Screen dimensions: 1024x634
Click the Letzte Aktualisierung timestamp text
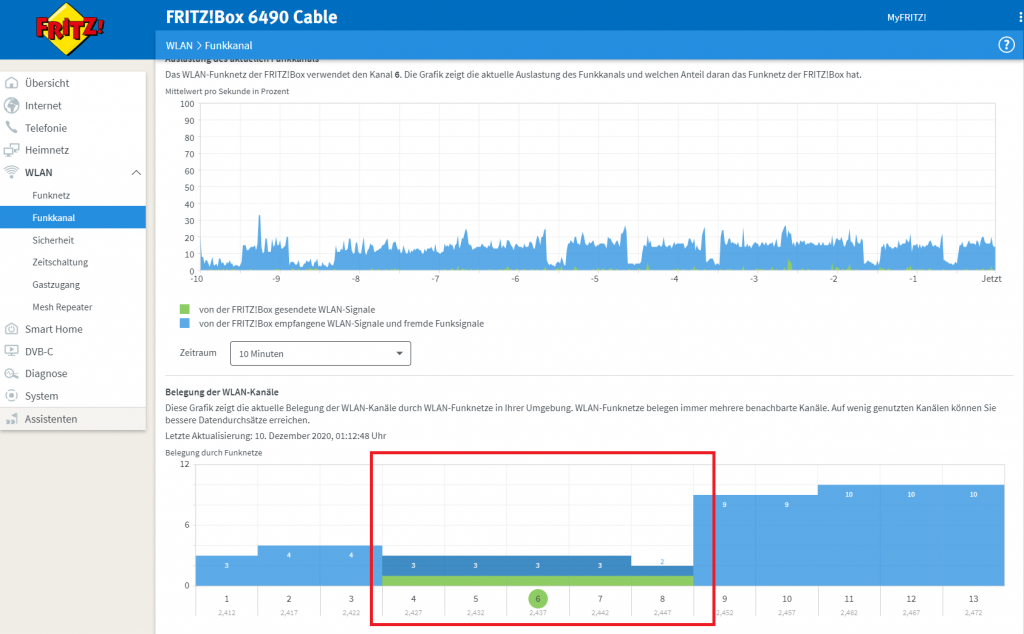click(276, 436)
